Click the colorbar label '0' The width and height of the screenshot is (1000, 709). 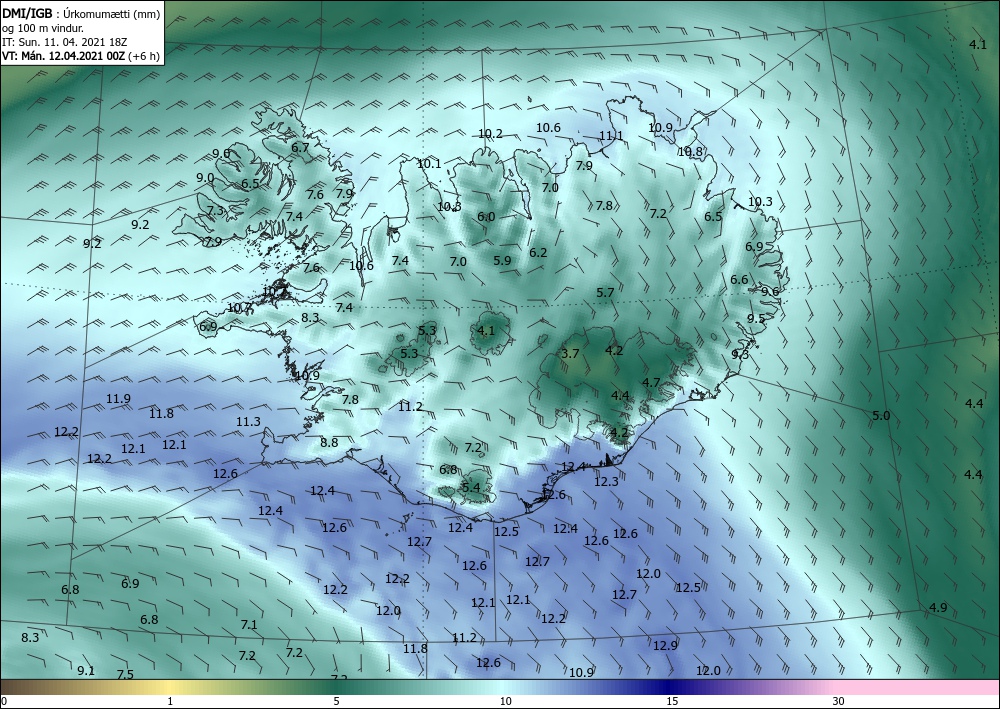(4, 701)
